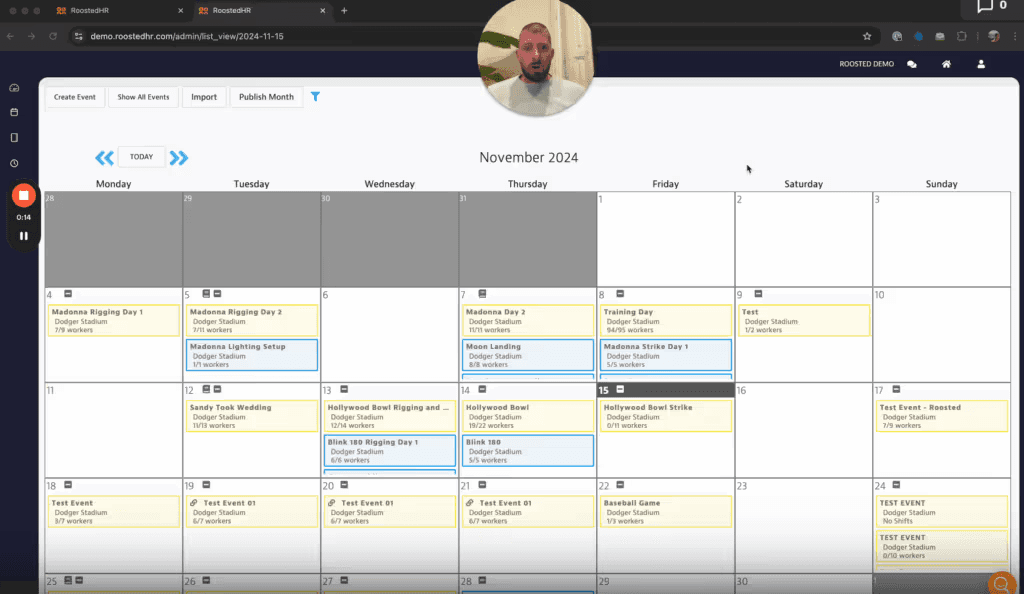This screenshot has height=594, width=1024.
Task: Click the browser back arrow
Action: [x=10, y=37]
